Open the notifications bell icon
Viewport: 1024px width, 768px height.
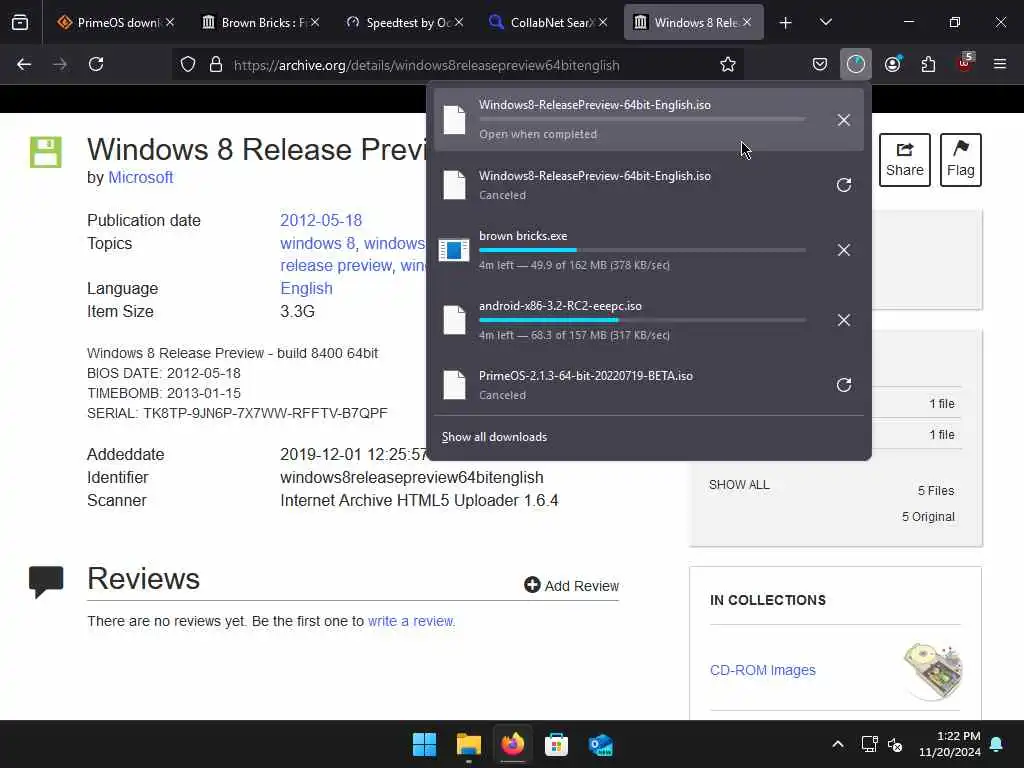point(997,744)
